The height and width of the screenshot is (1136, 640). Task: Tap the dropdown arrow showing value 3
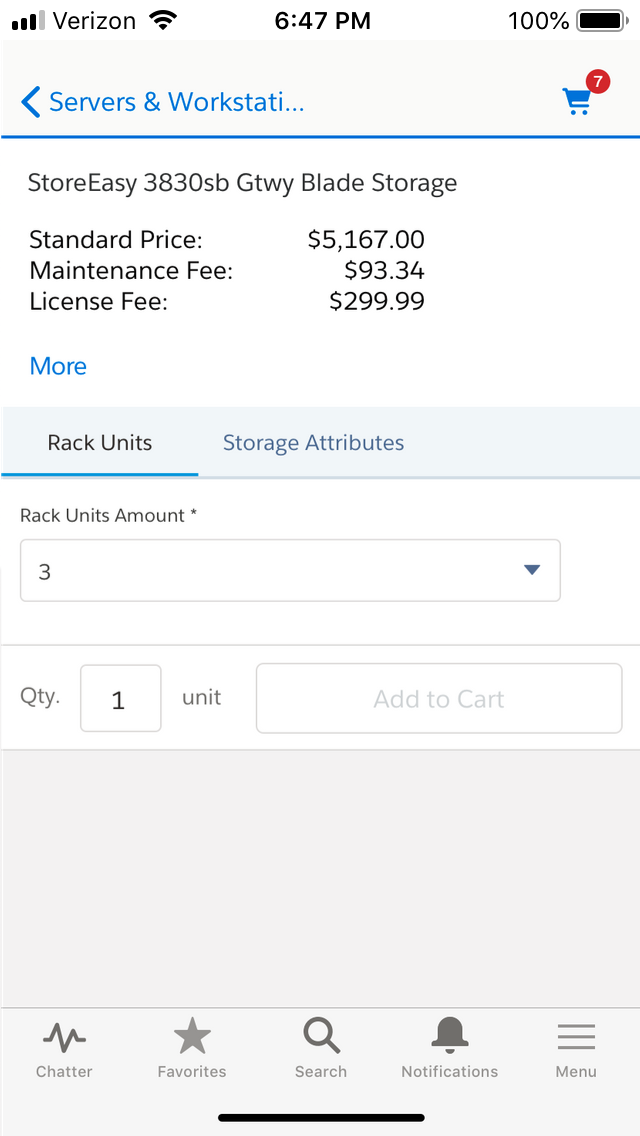coord(531,570)
